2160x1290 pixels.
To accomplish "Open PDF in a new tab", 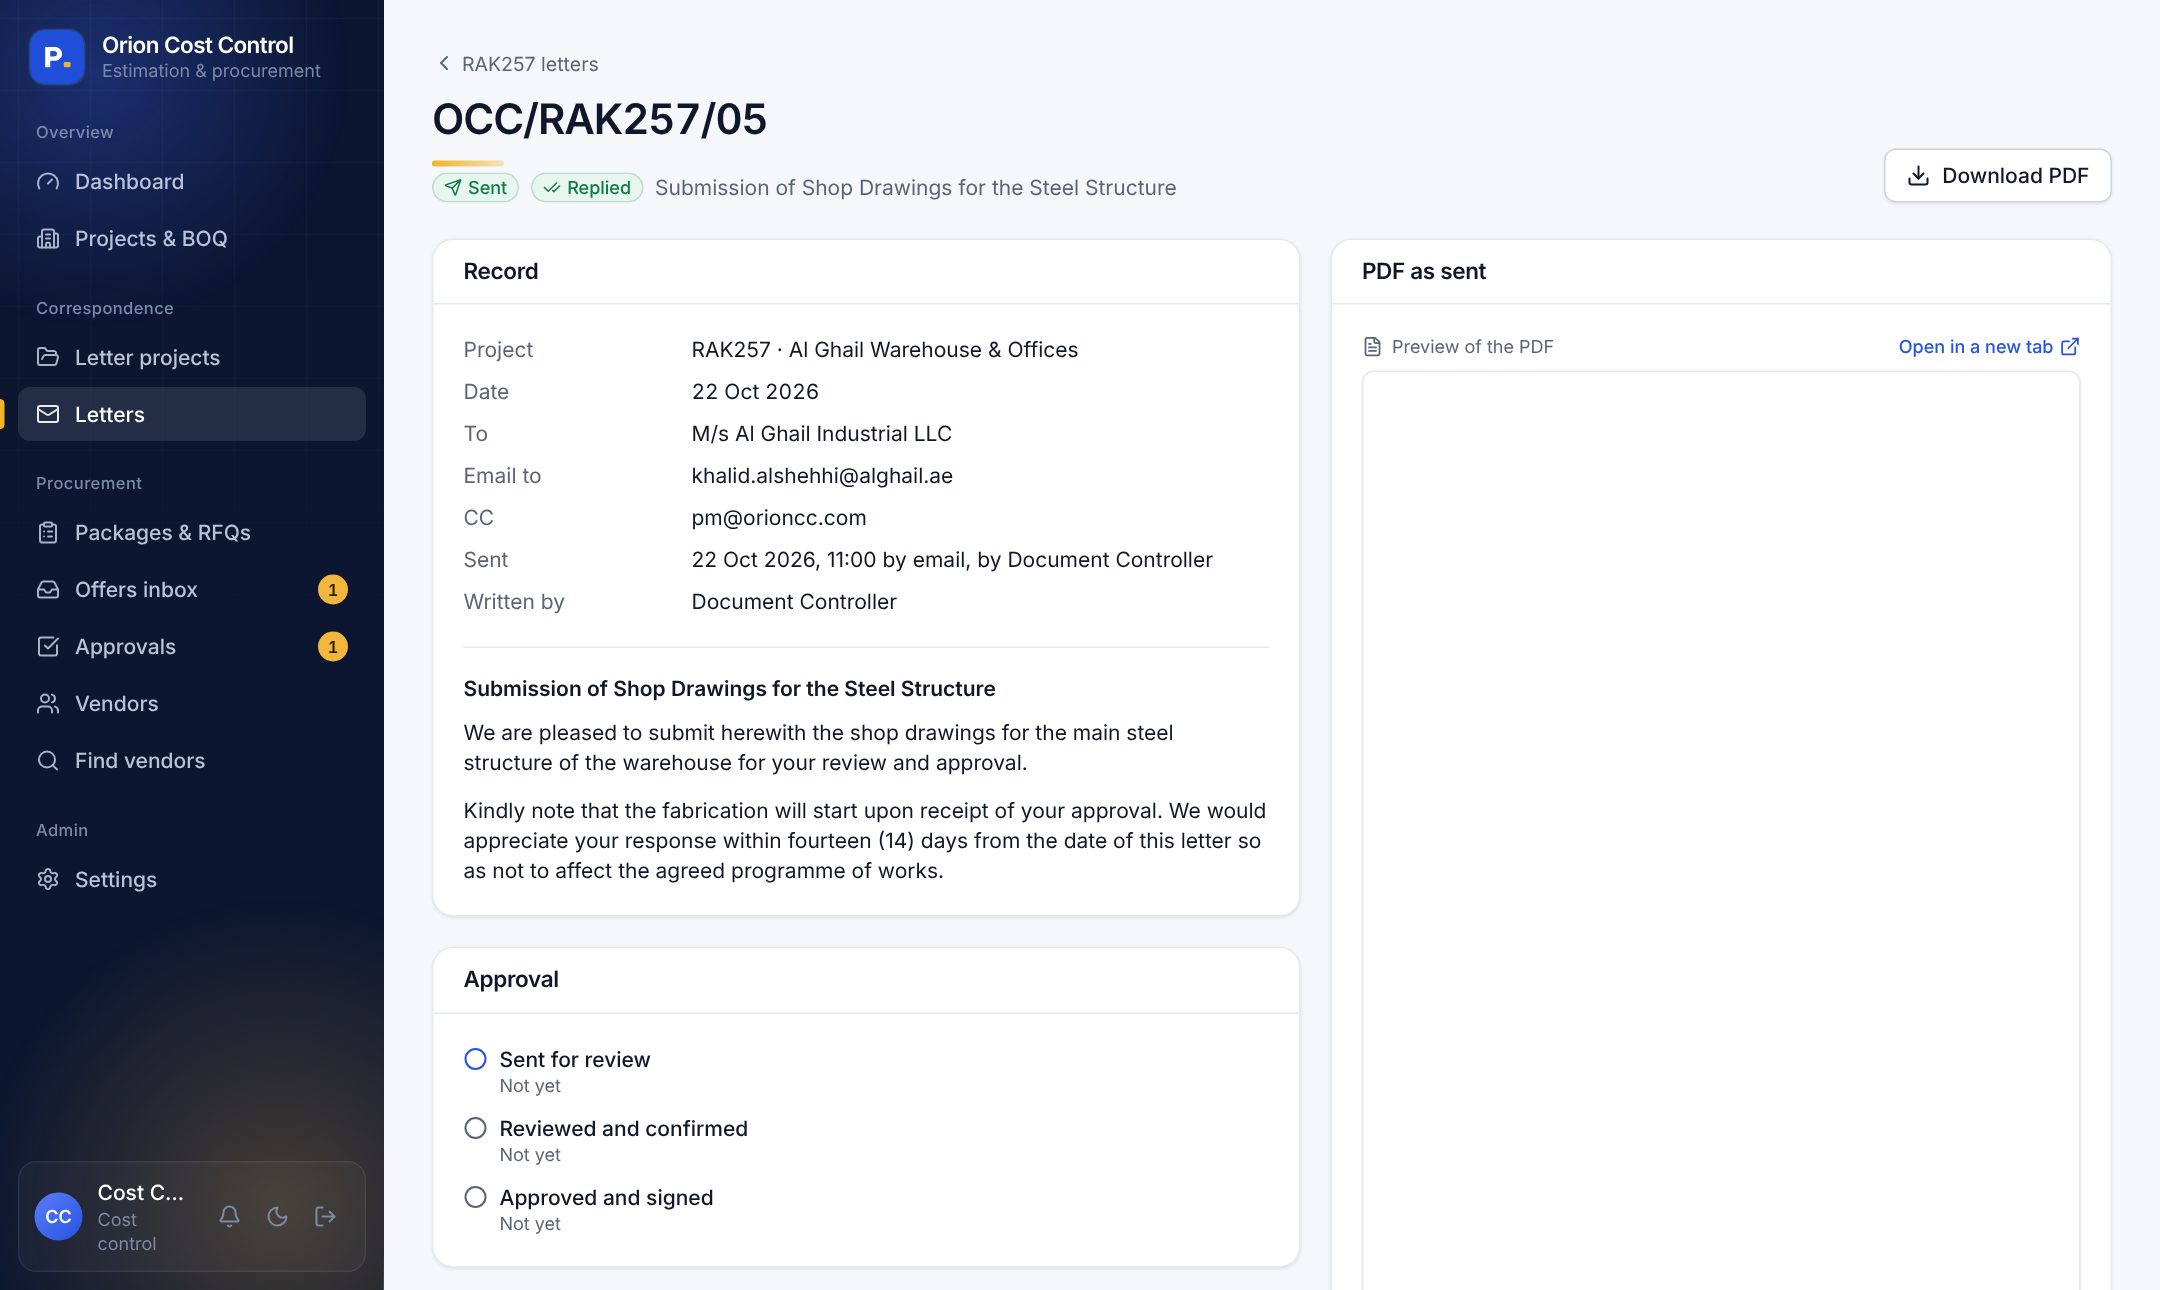I will coord(1988,346).
